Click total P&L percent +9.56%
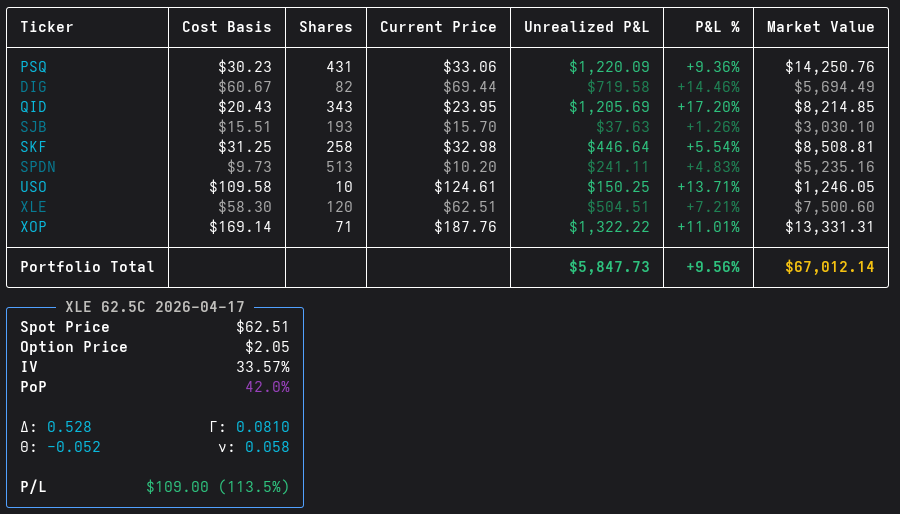Screen dimensions: 900x514 point(713,267)
